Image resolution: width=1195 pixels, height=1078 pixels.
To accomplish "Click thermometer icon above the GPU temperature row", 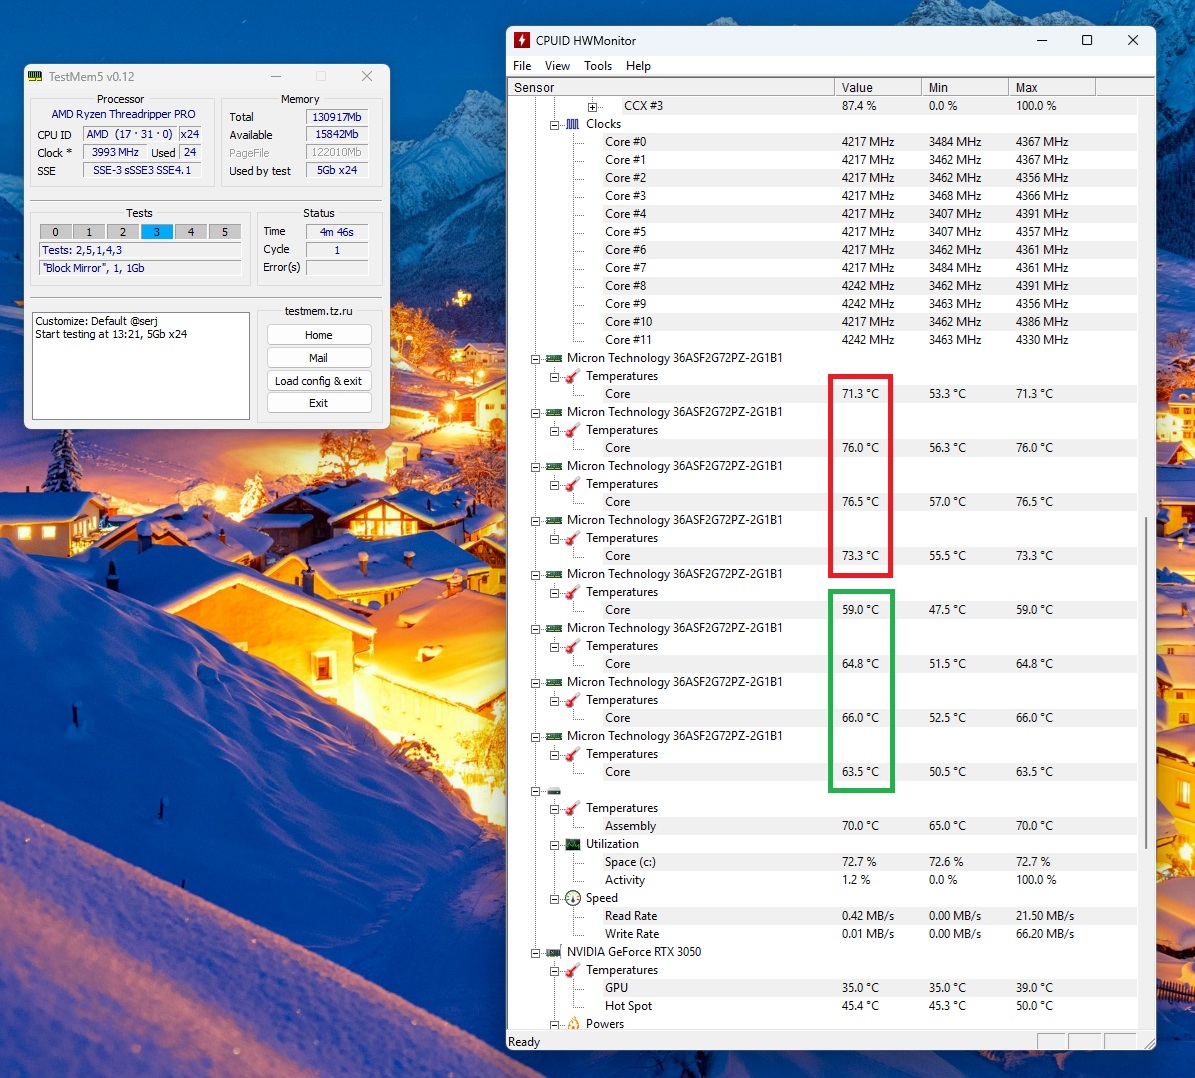I will click(x=572, y=971).
